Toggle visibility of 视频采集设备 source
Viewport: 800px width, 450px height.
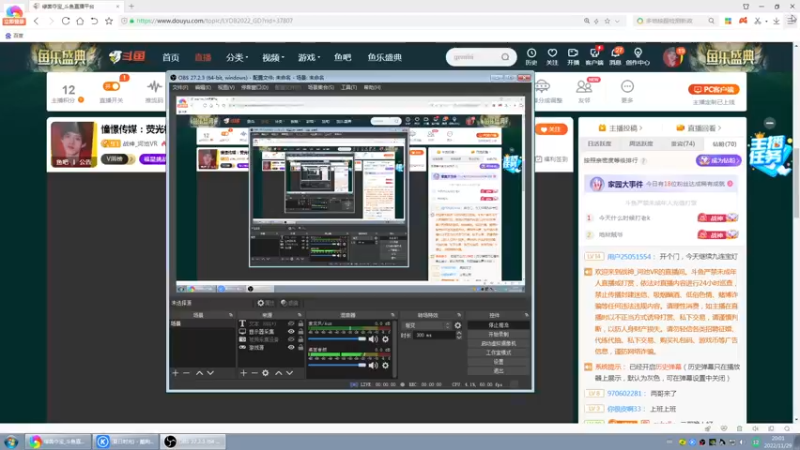291,339
